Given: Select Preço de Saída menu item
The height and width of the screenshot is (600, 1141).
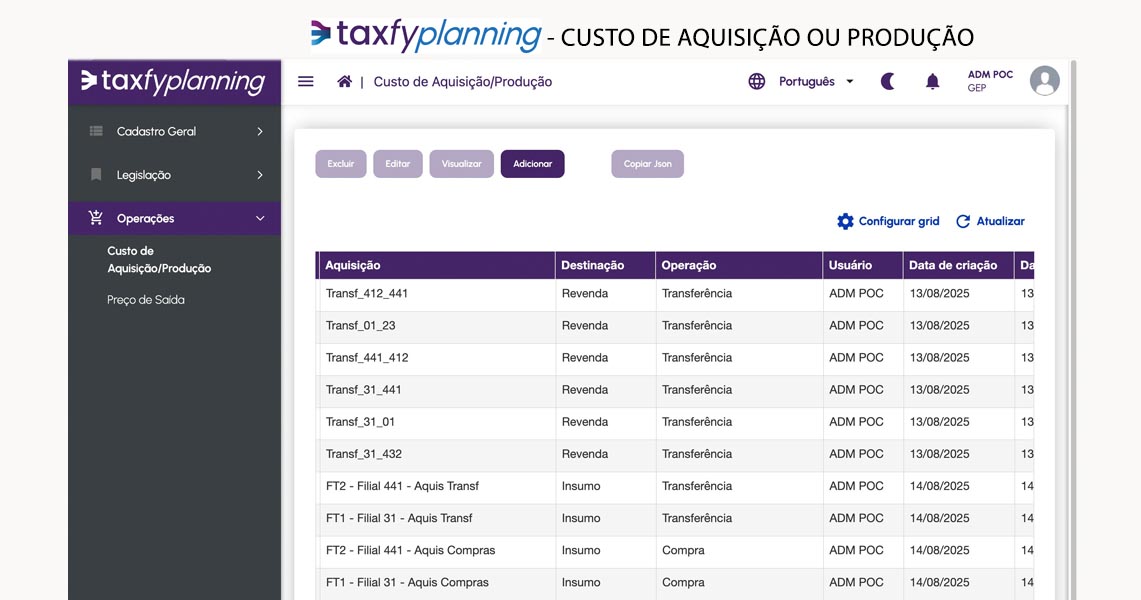Looking at the screenshot, I should (x=146, y=300).
